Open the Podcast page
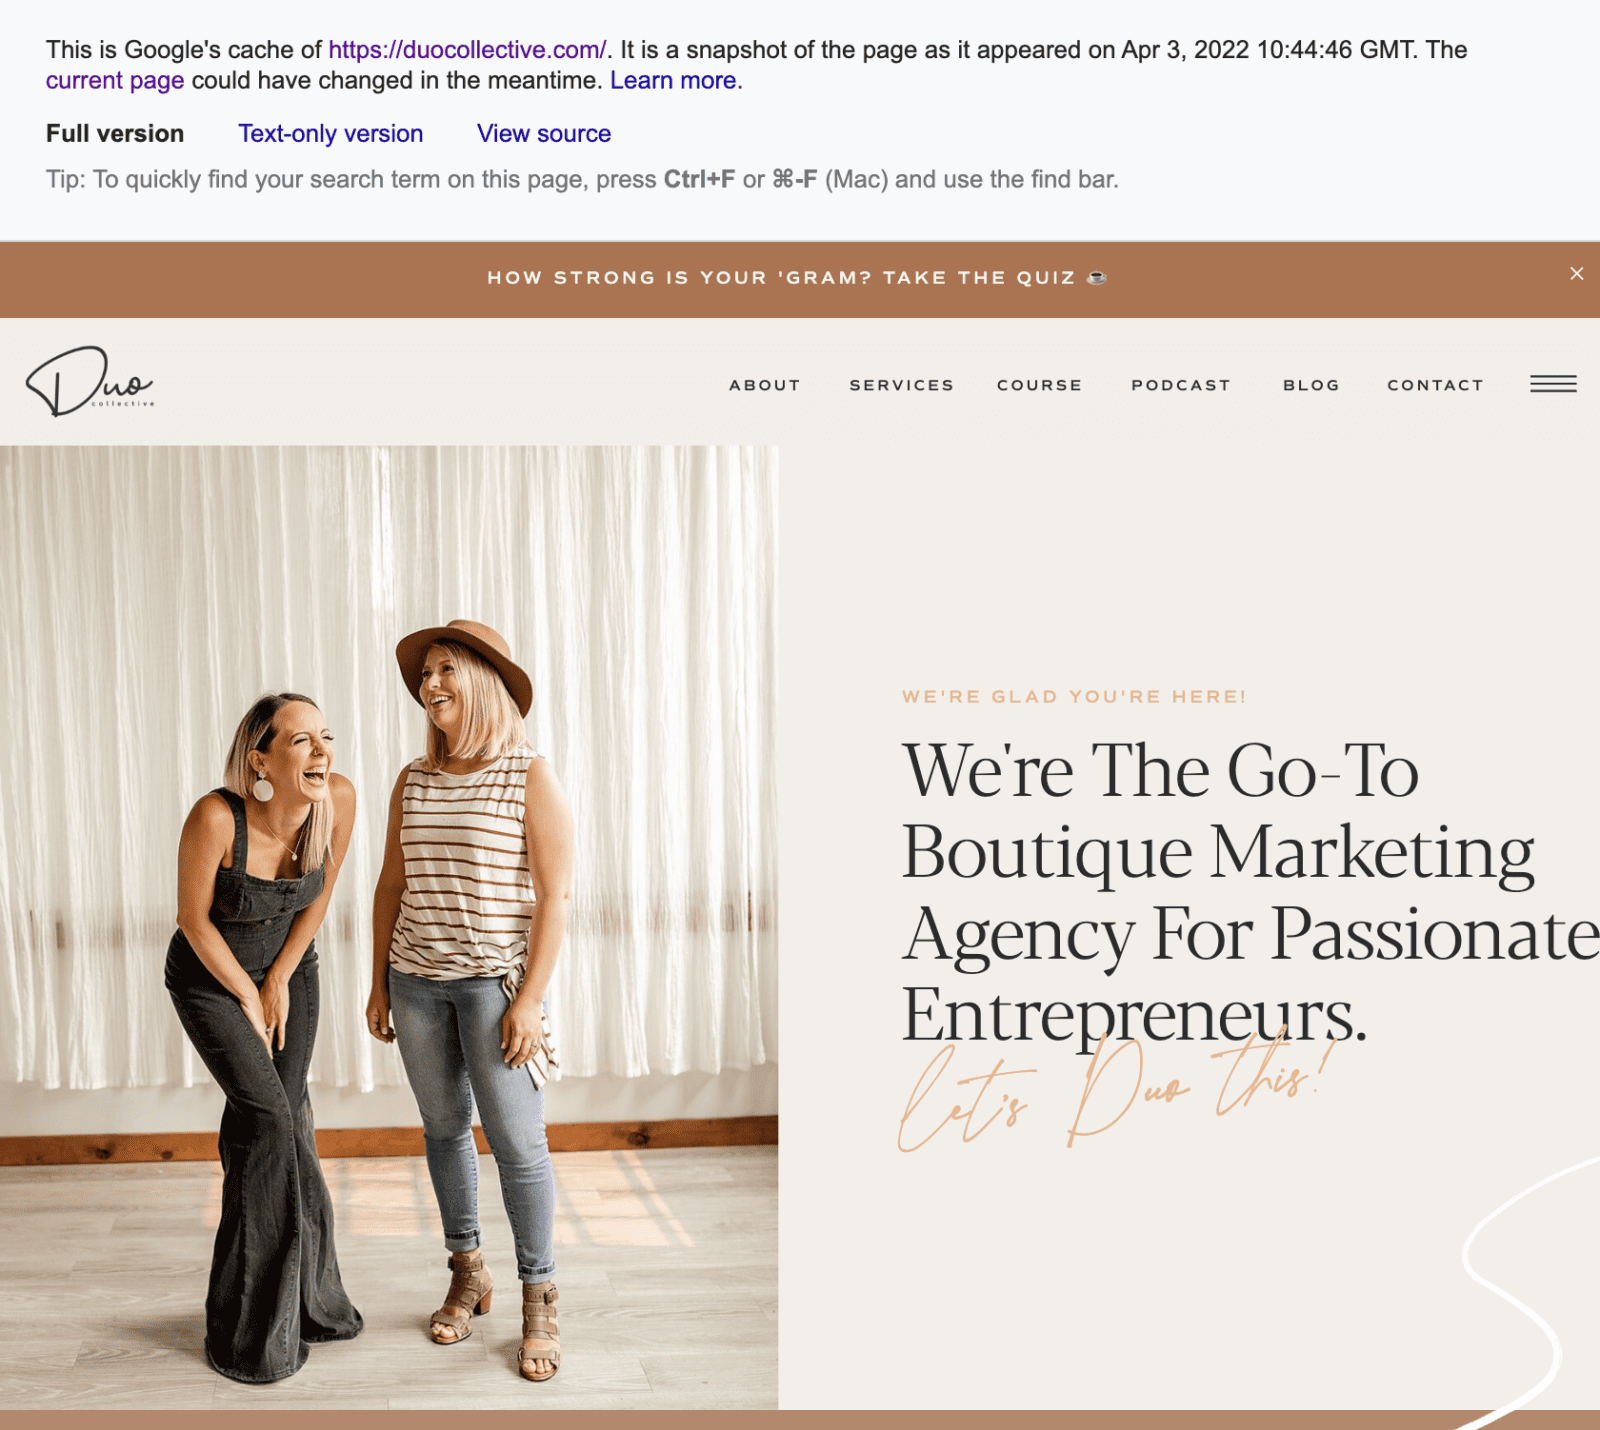 [1180, 385]
